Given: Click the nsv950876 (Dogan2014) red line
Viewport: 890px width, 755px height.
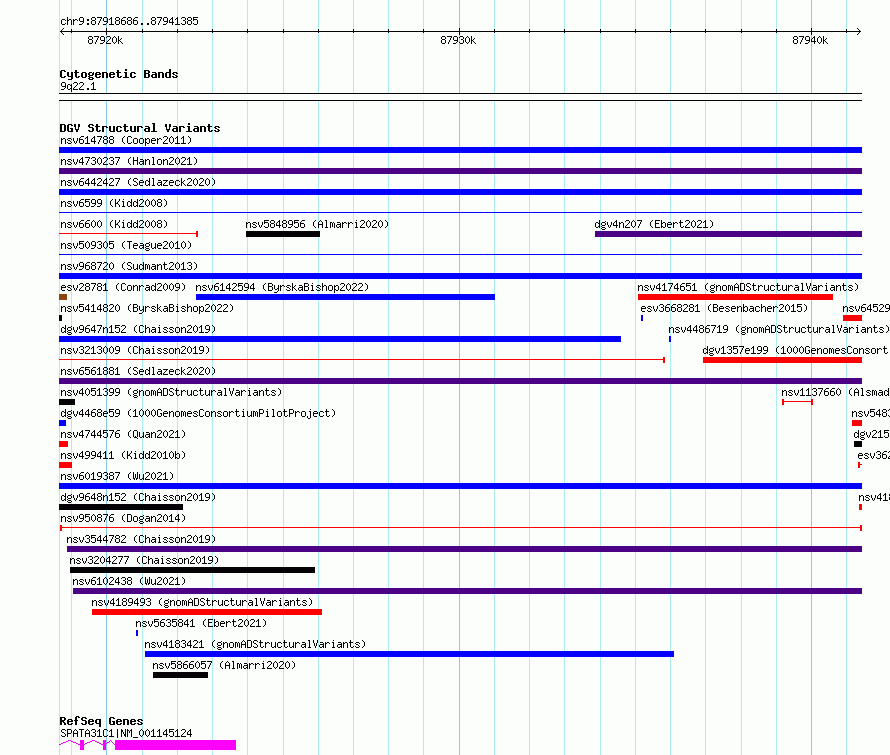Looking at the screenshot, I should click(x=460, y=528).
